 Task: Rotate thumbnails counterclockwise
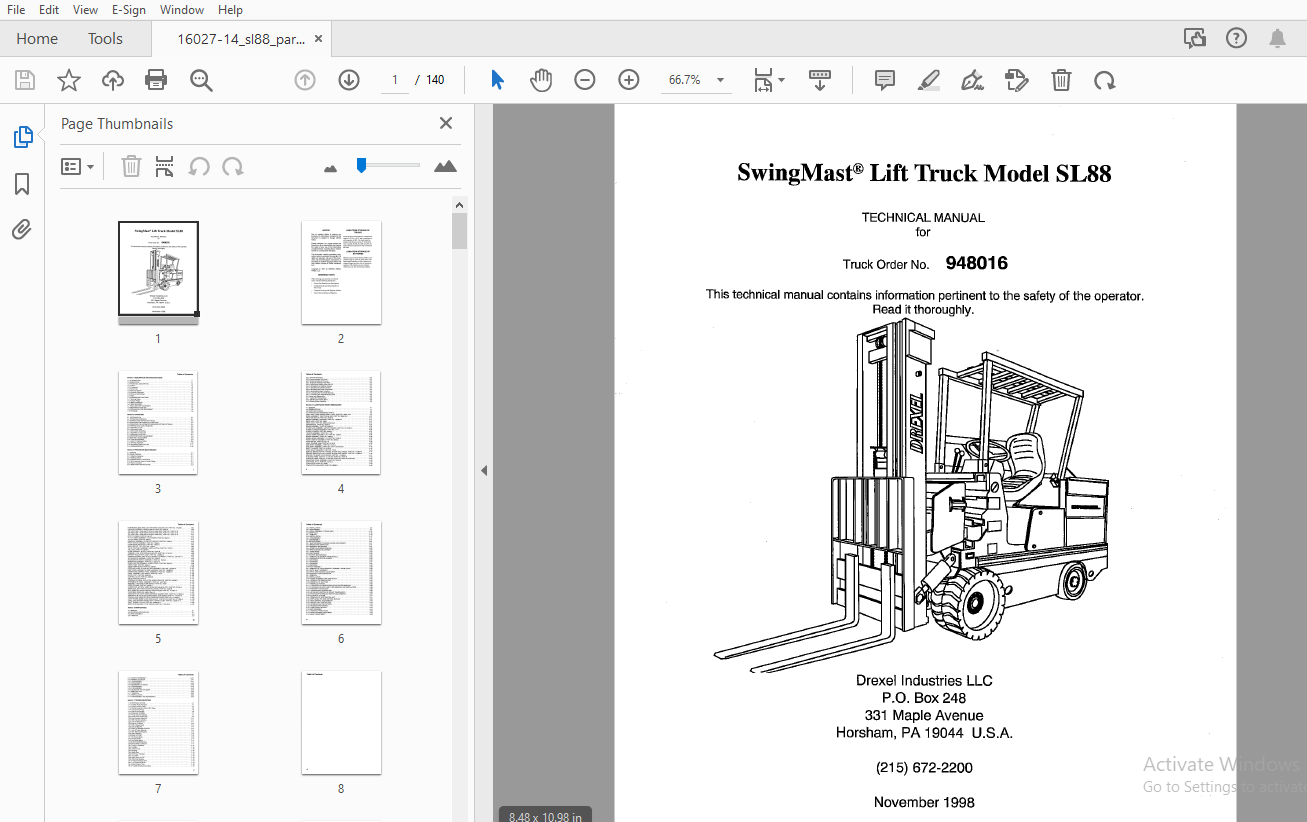click(199, 166)
